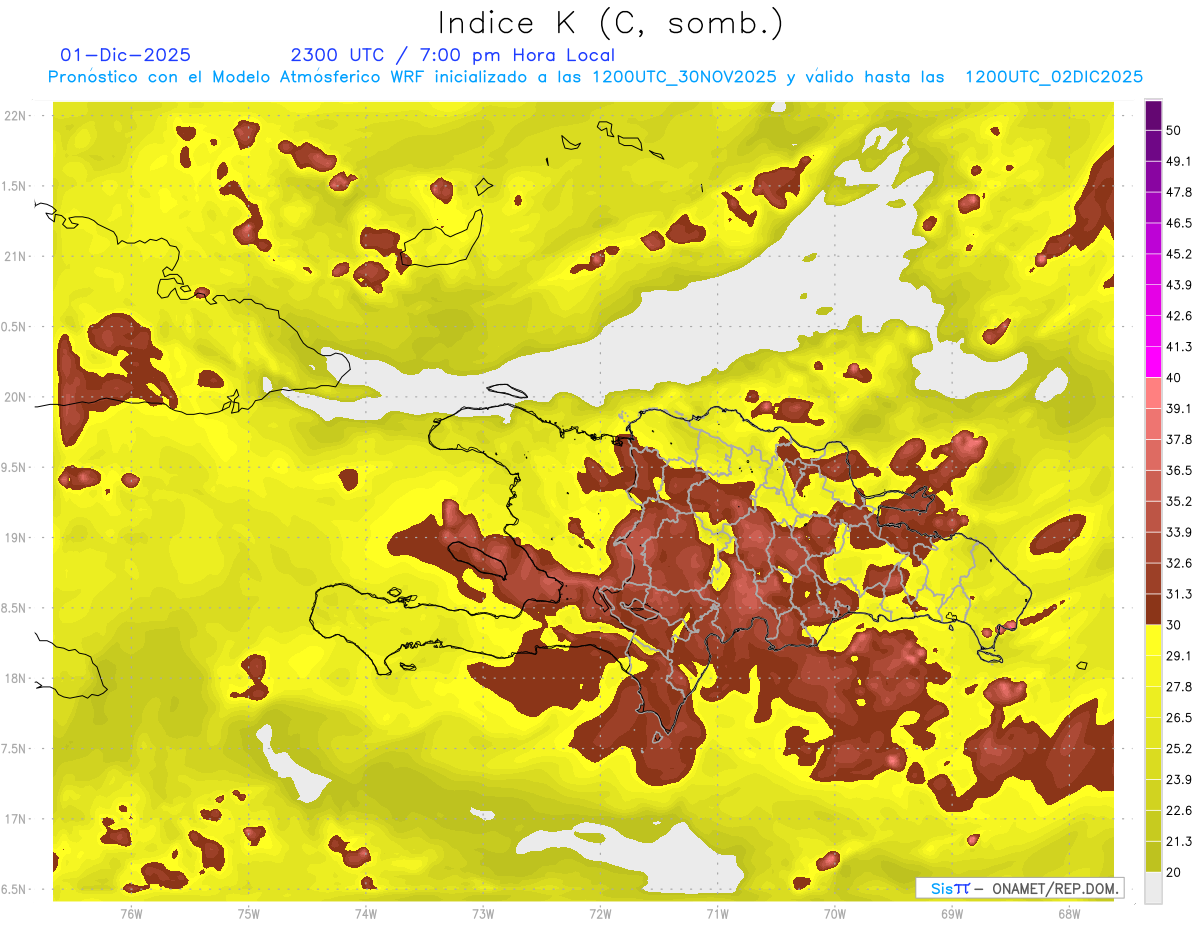
Task: Click the legend value '25.2'
Action: coord(1179,749)
